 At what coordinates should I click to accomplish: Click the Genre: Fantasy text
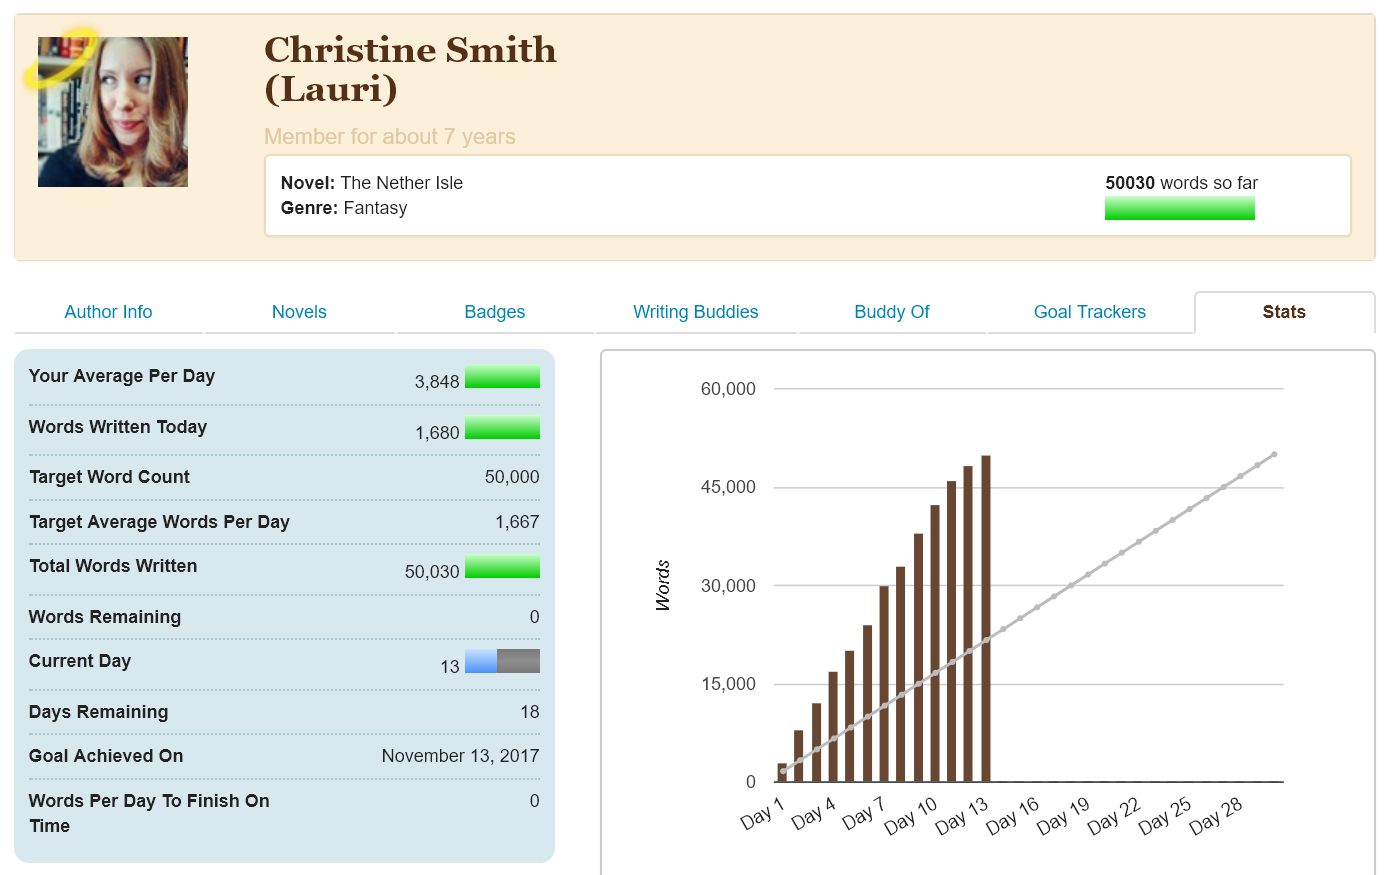pyautogui.click(x=344, y=208)
